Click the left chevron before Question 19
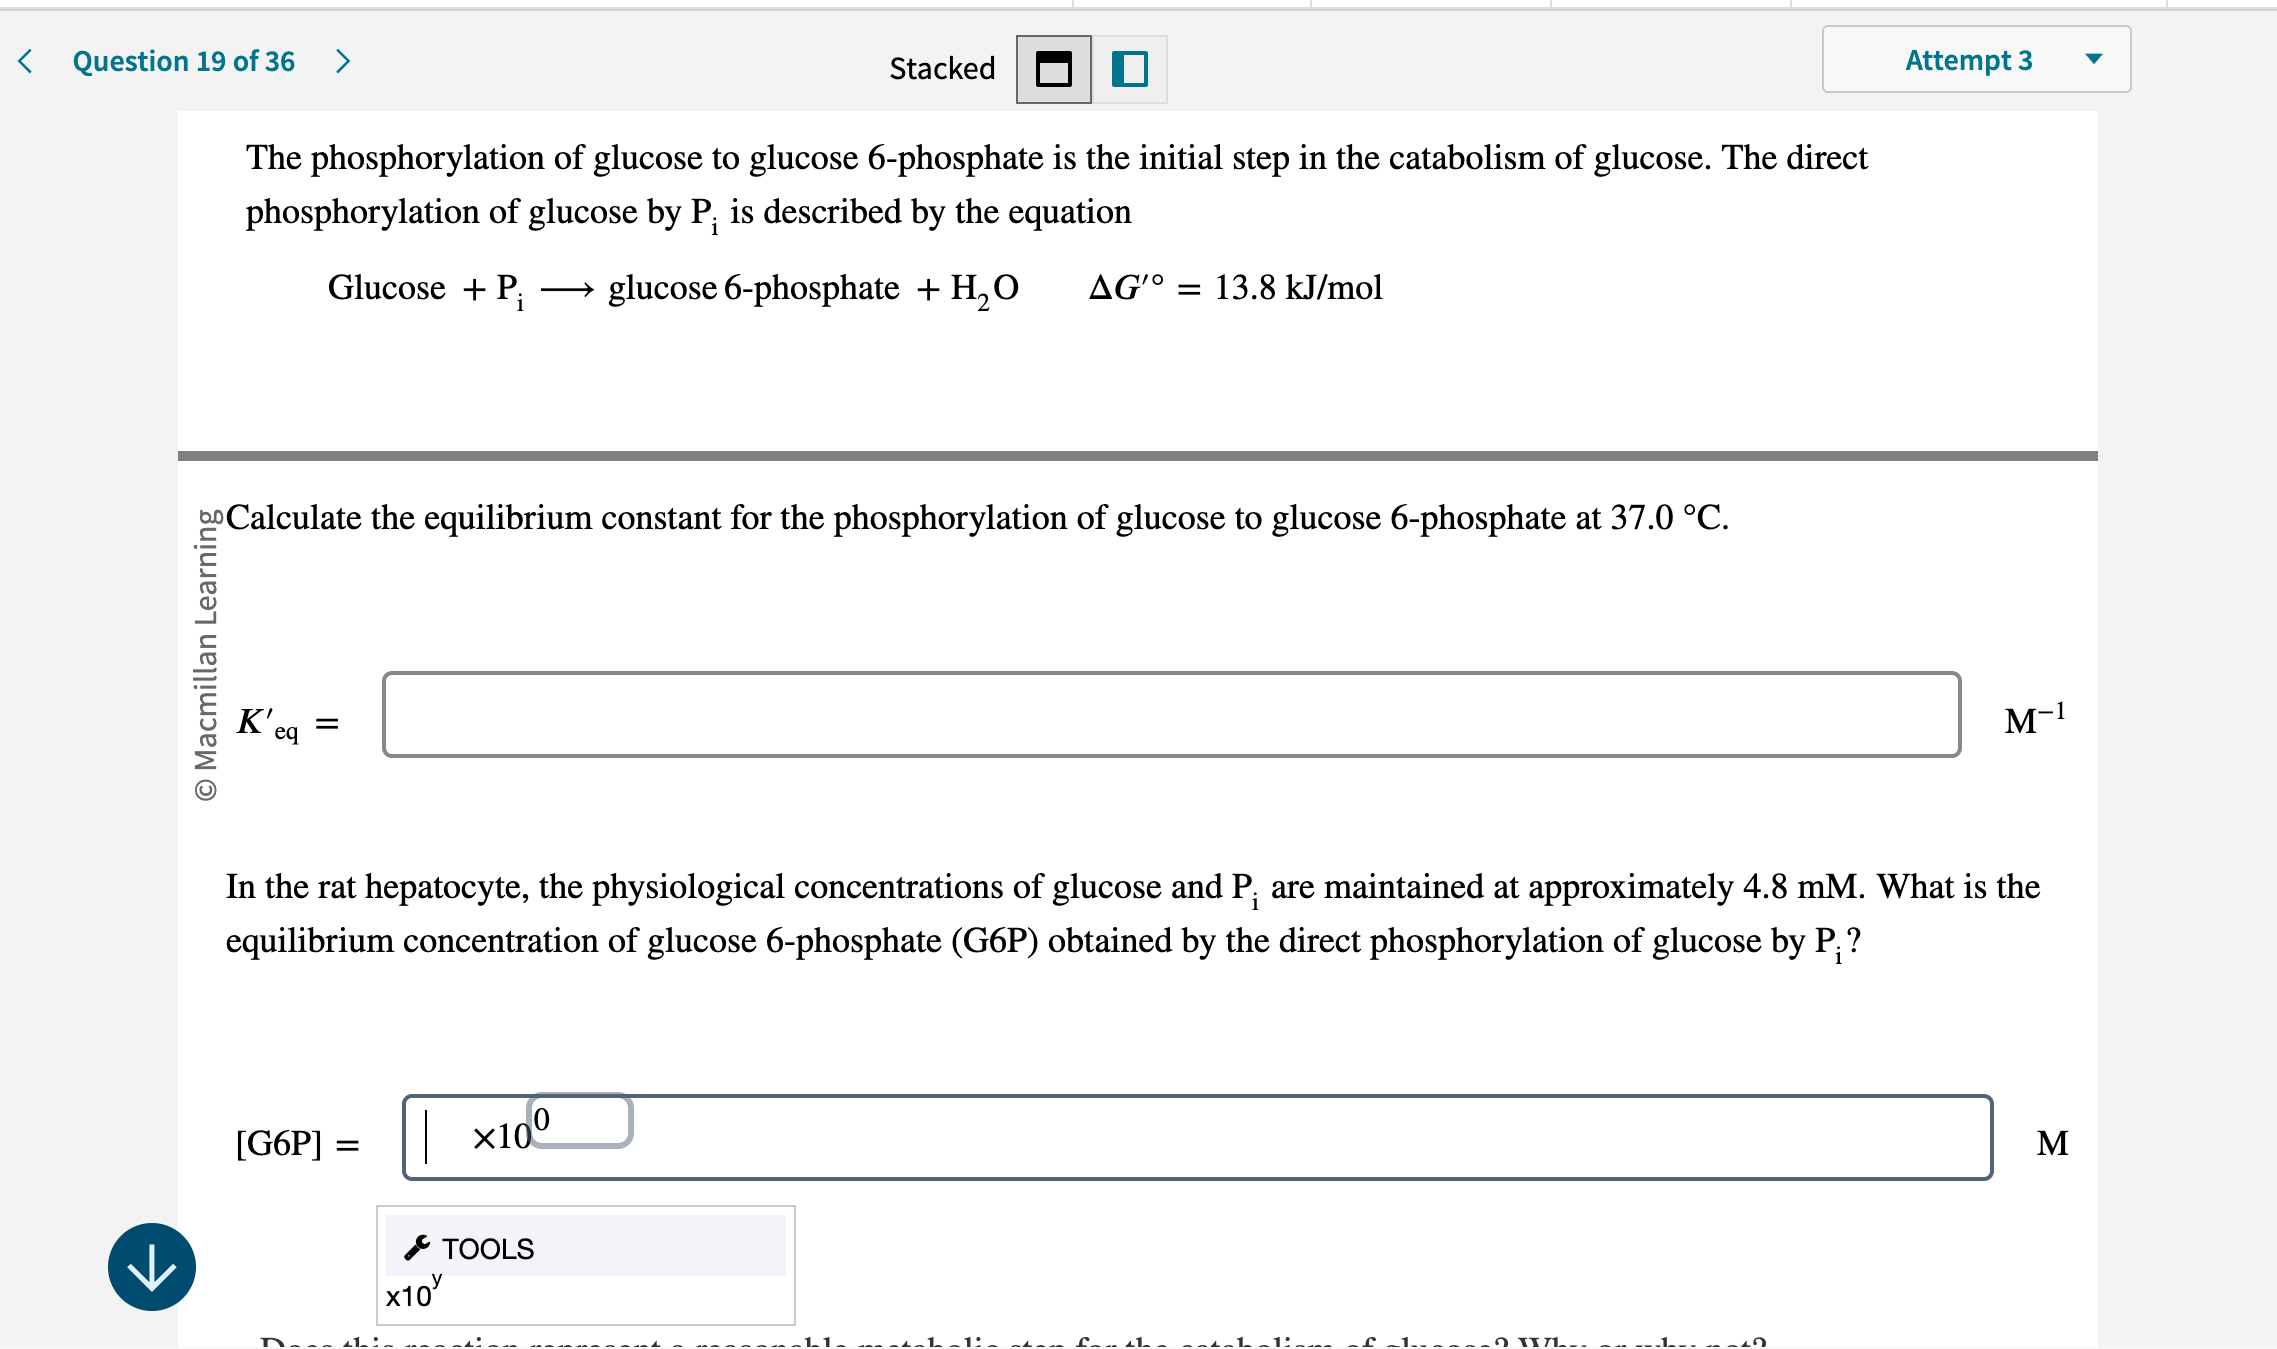The image size is (2277, 1349). point(24,61)
